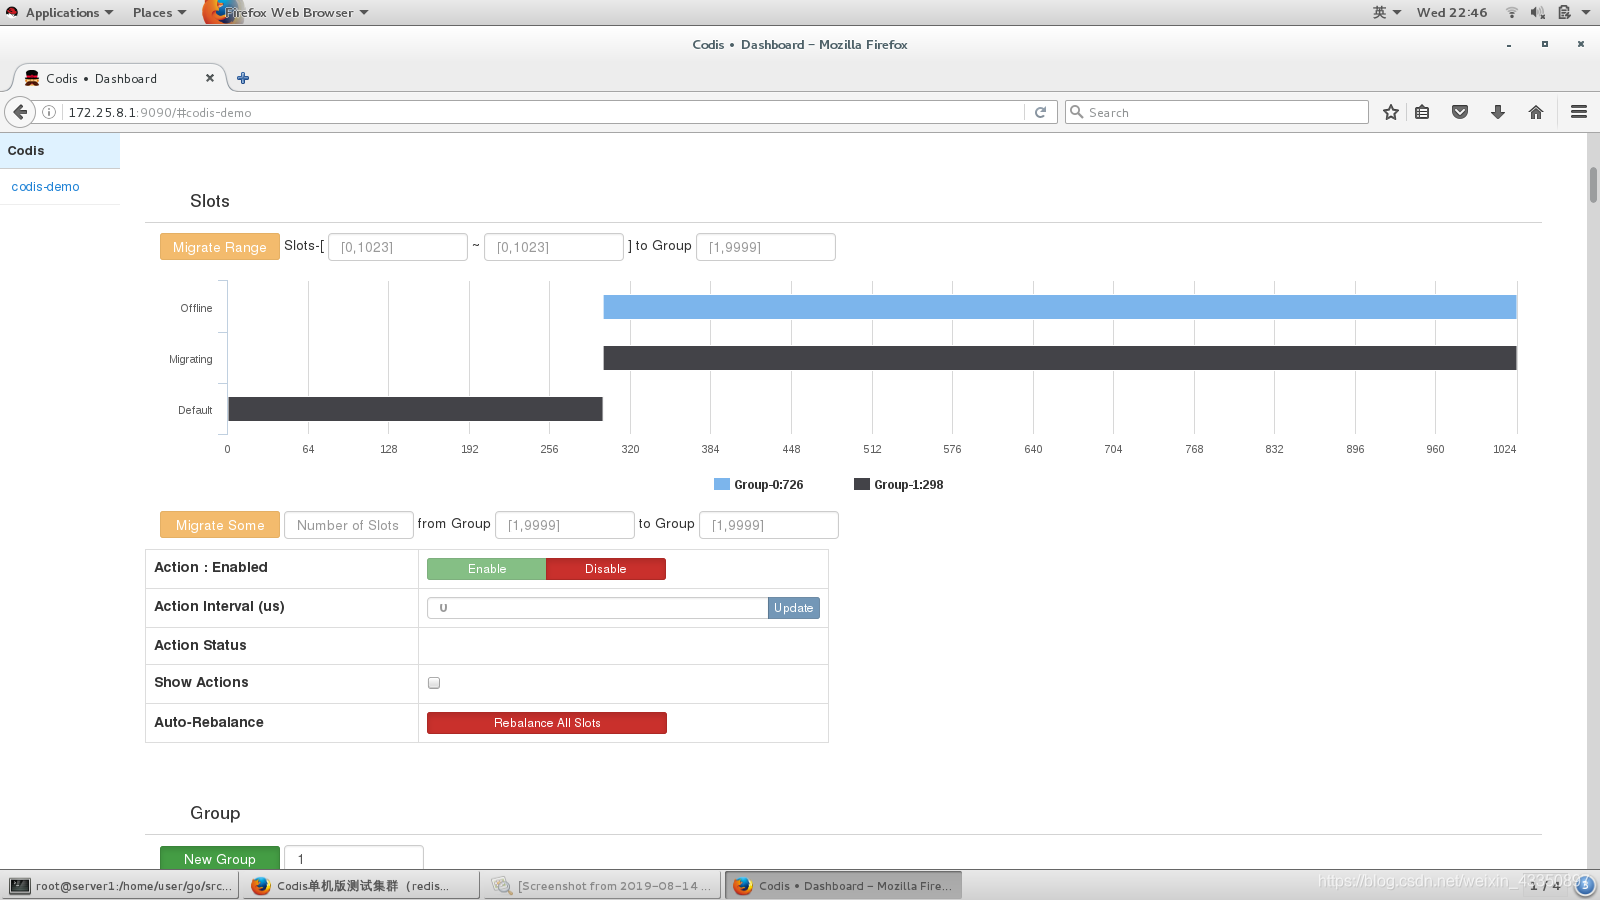Image resolution: width=1600 pixels, height=900 pixels.
Task: Open the downloads arrow icon
Action: 1498,112
